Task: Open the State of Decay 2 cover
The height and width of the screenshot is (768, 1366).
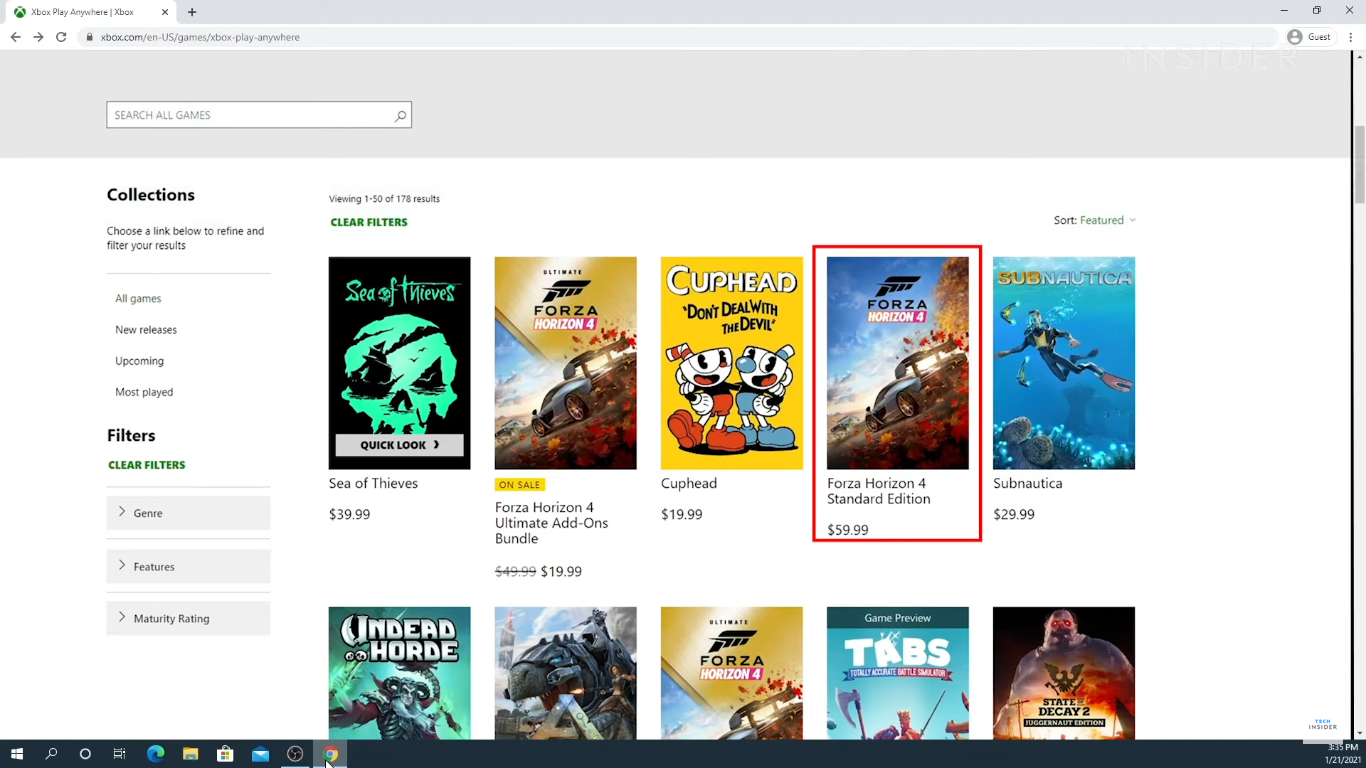Action: (x=1064, y=673)
